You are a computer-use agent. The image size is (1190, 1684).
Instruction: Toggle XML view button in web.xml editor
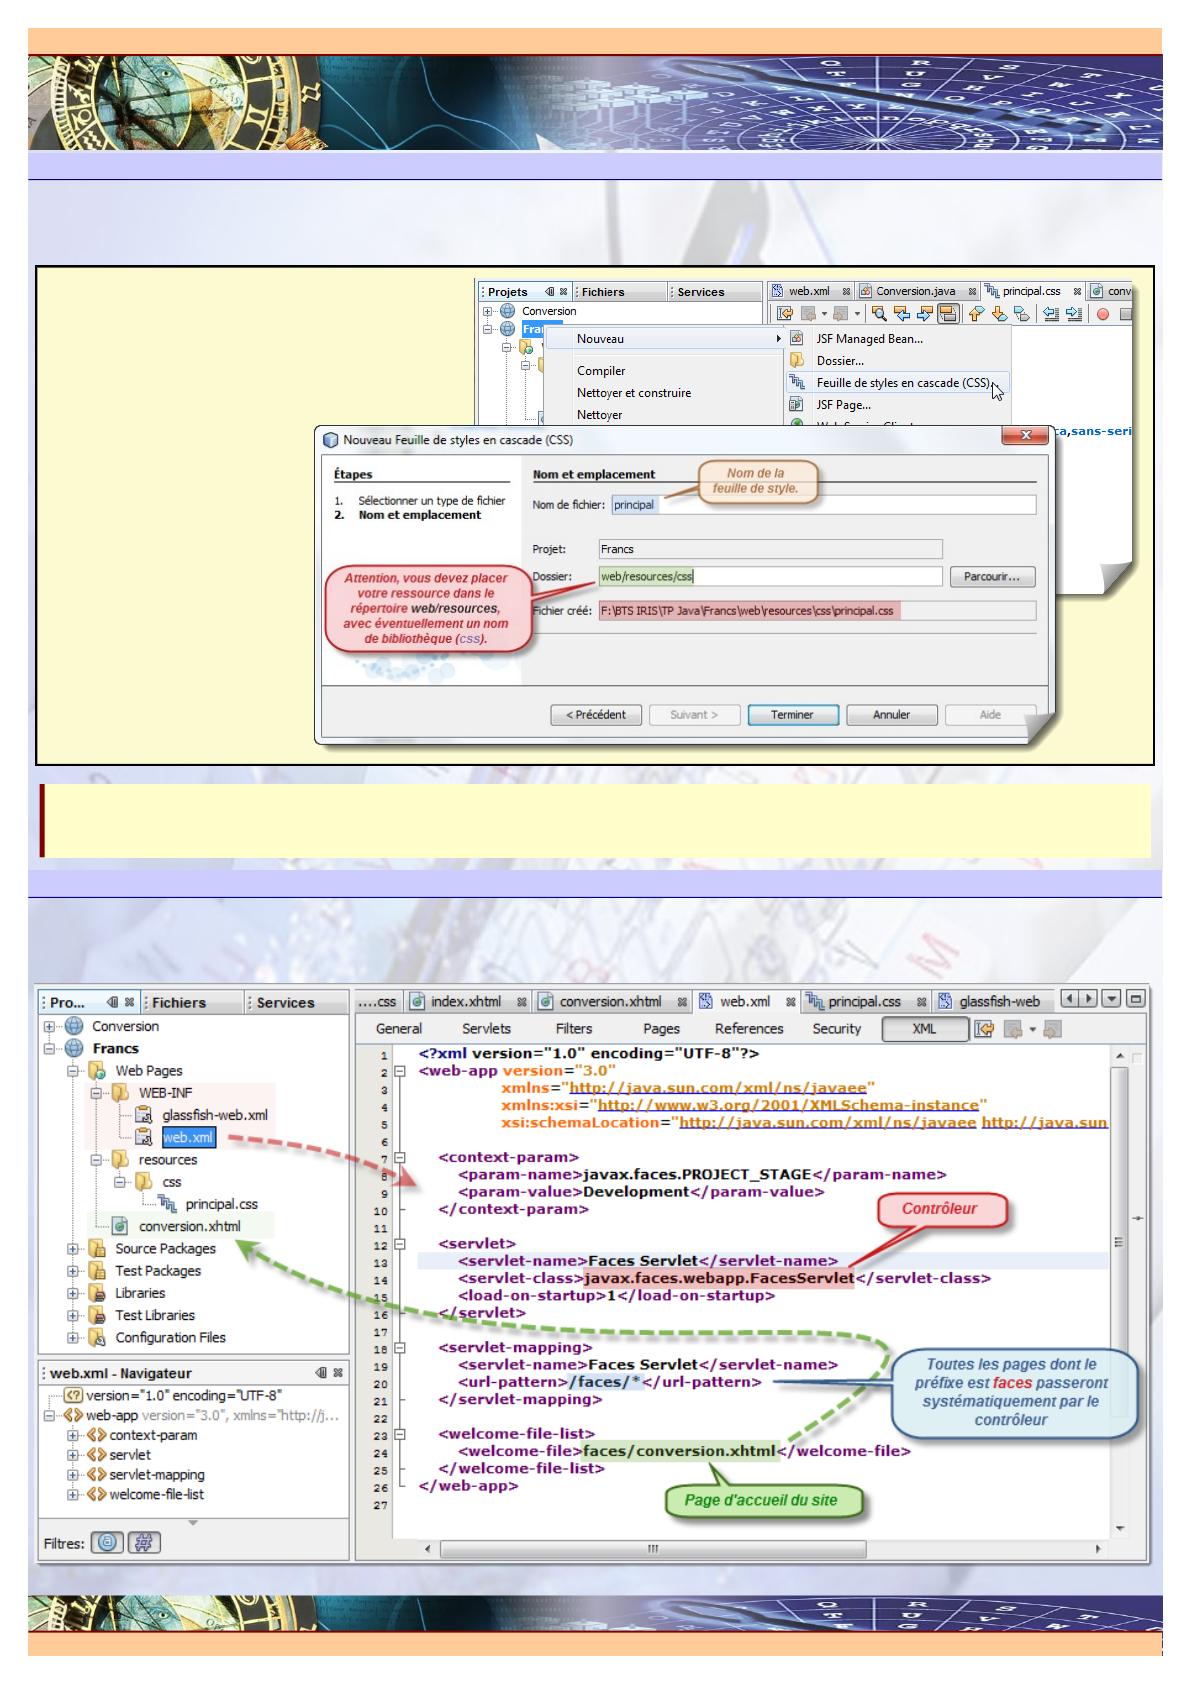(x=924, y=1029)
